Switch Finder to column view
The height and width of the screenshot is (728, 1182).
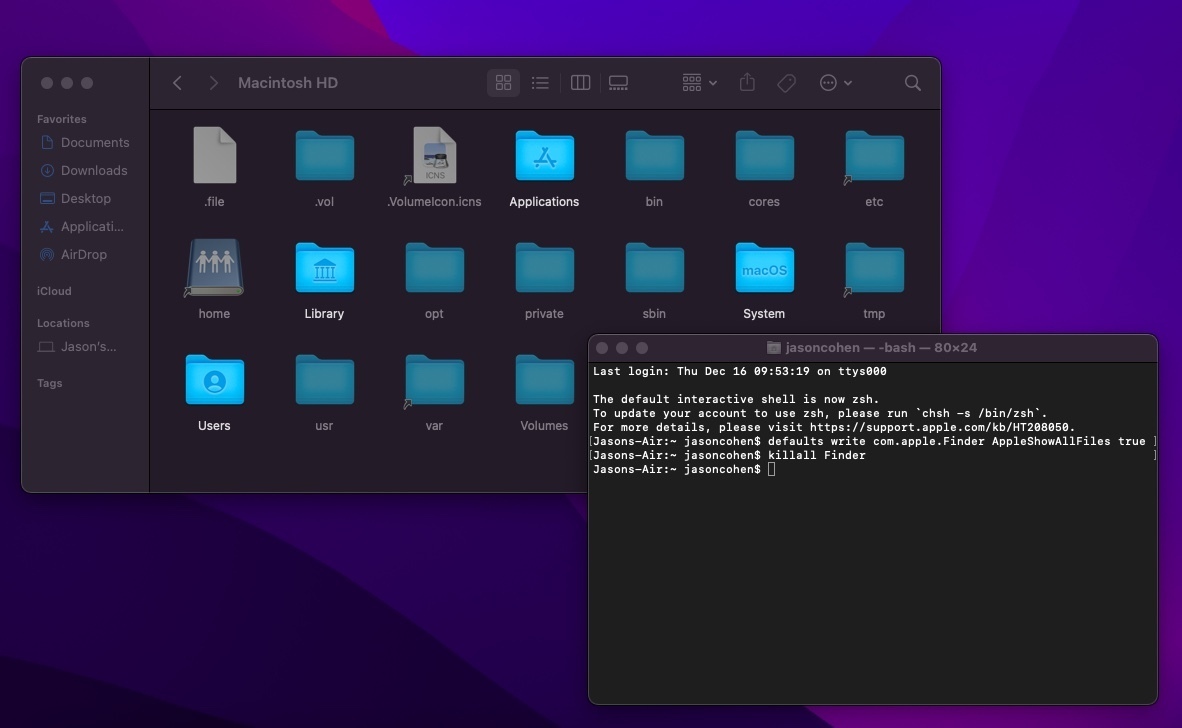pos(579,83)
